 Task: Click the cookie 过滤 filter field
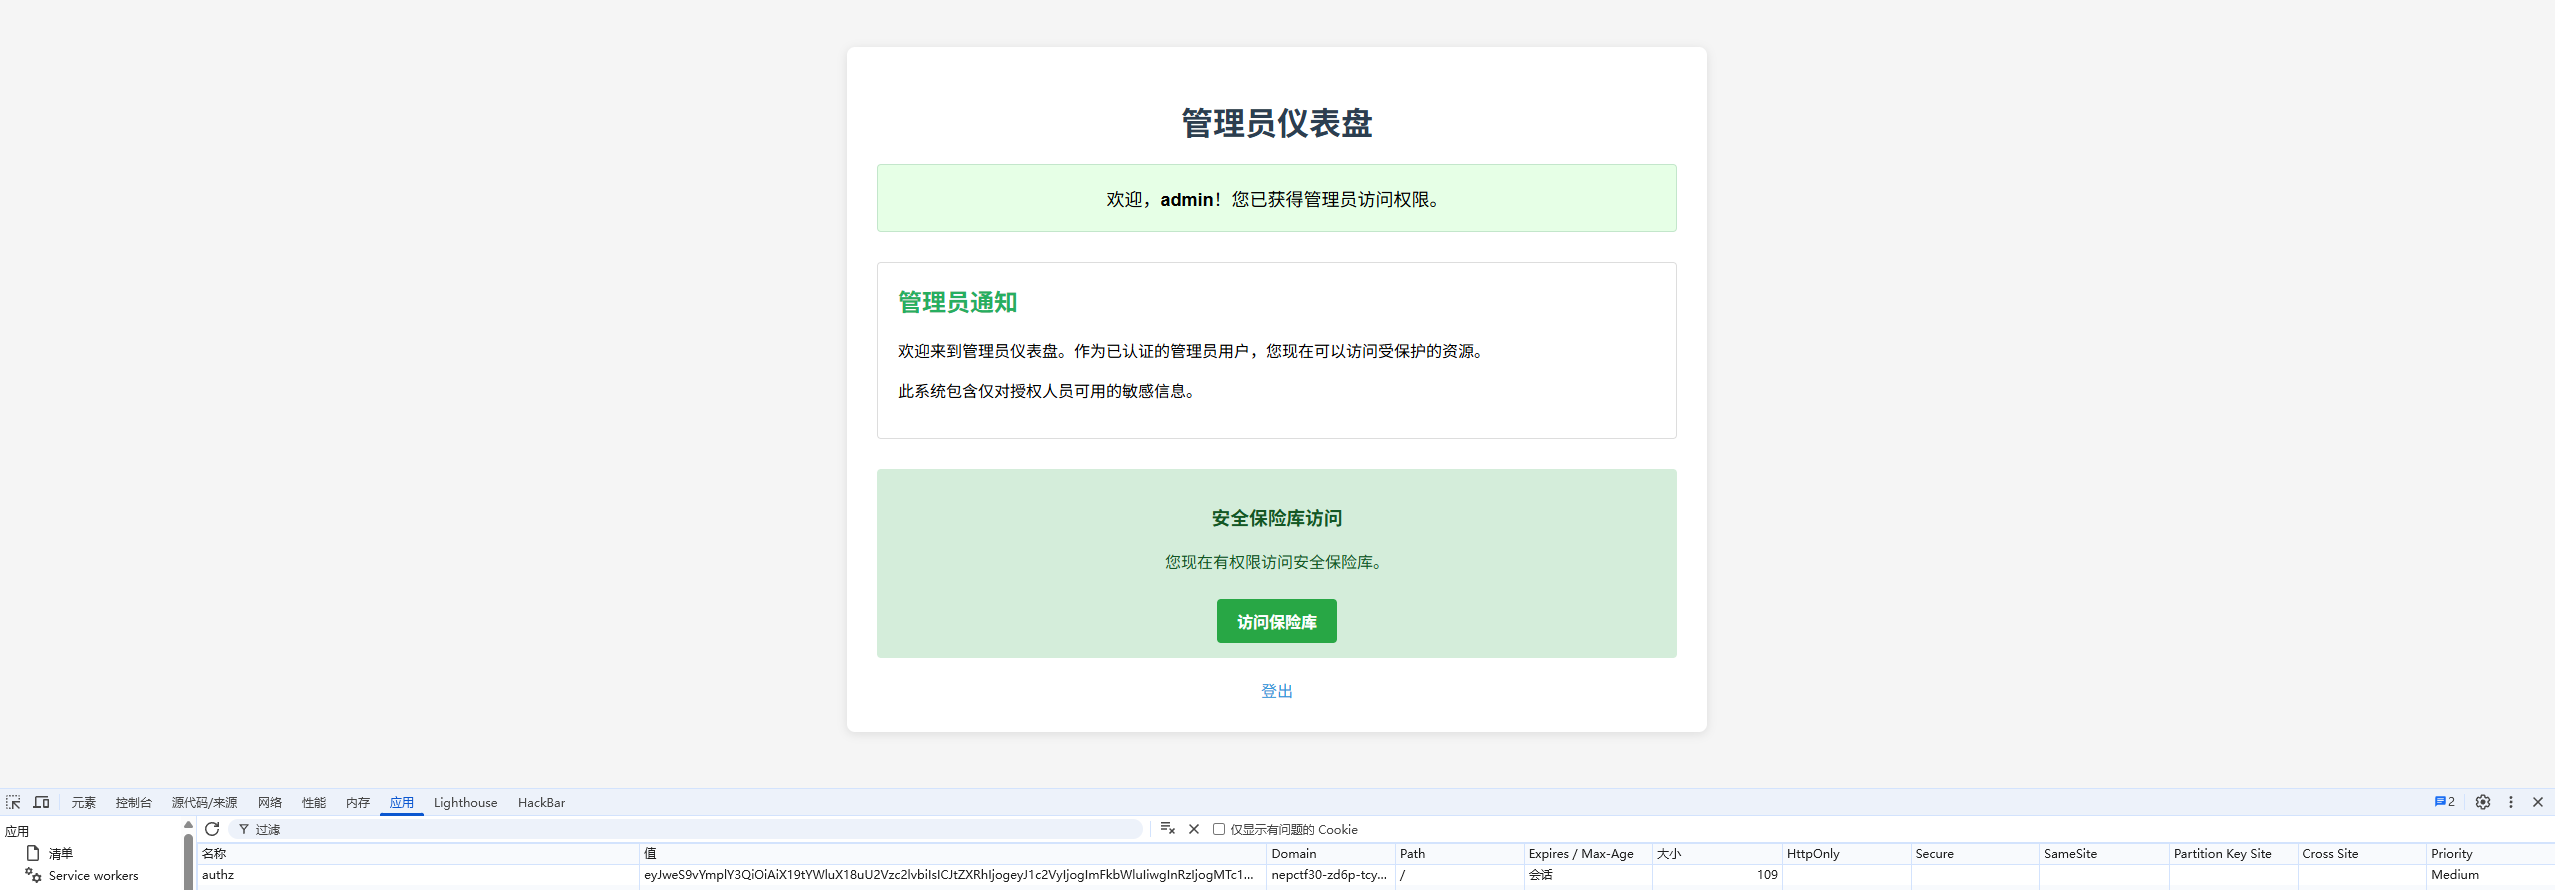(x=690, y=829)
